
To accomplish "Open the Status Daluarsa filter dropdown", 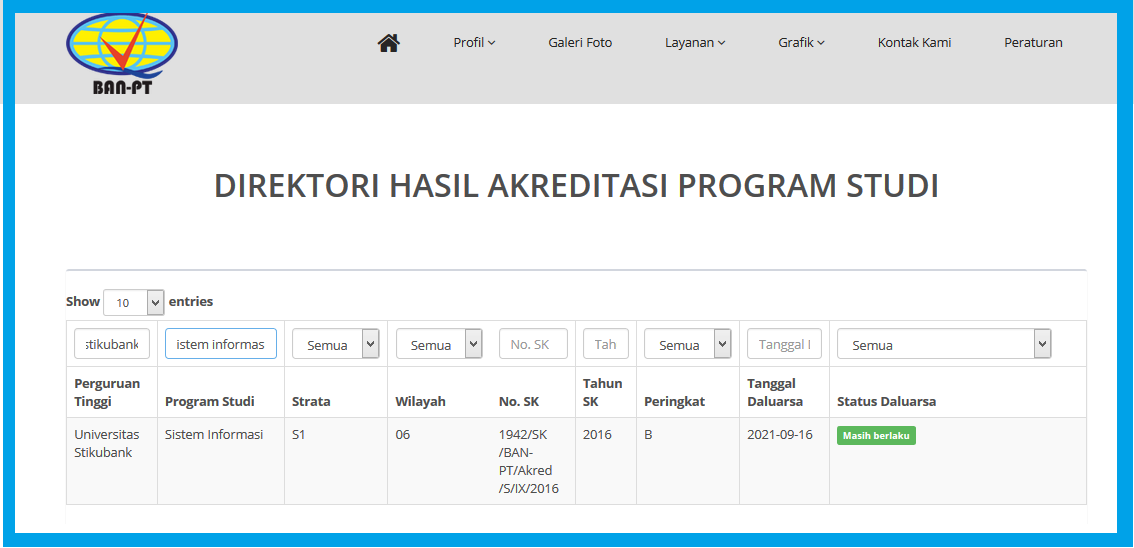I will pos(944,344).
